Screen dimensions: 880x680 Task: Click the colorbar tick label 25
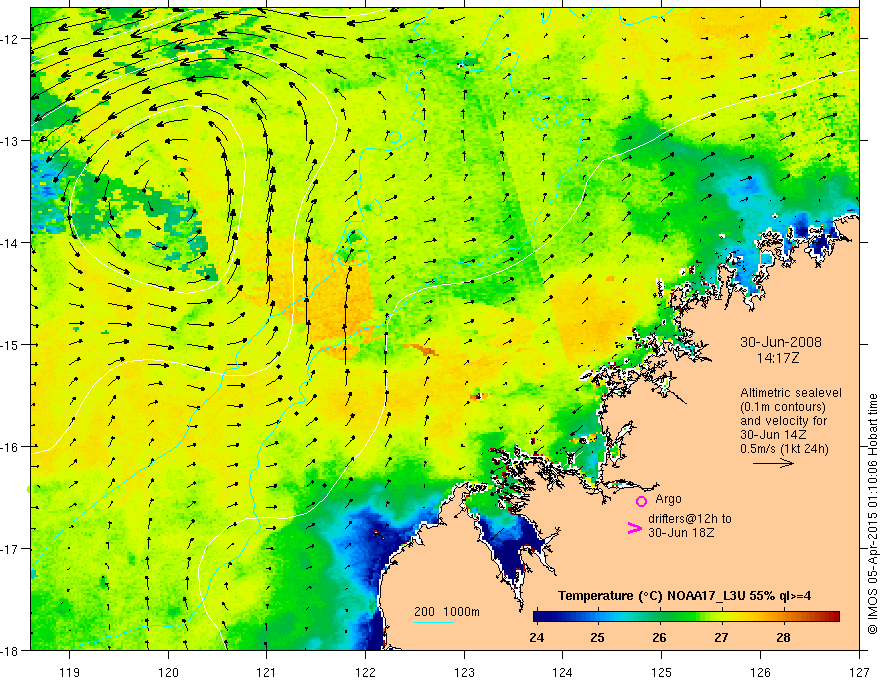(598, 637)
